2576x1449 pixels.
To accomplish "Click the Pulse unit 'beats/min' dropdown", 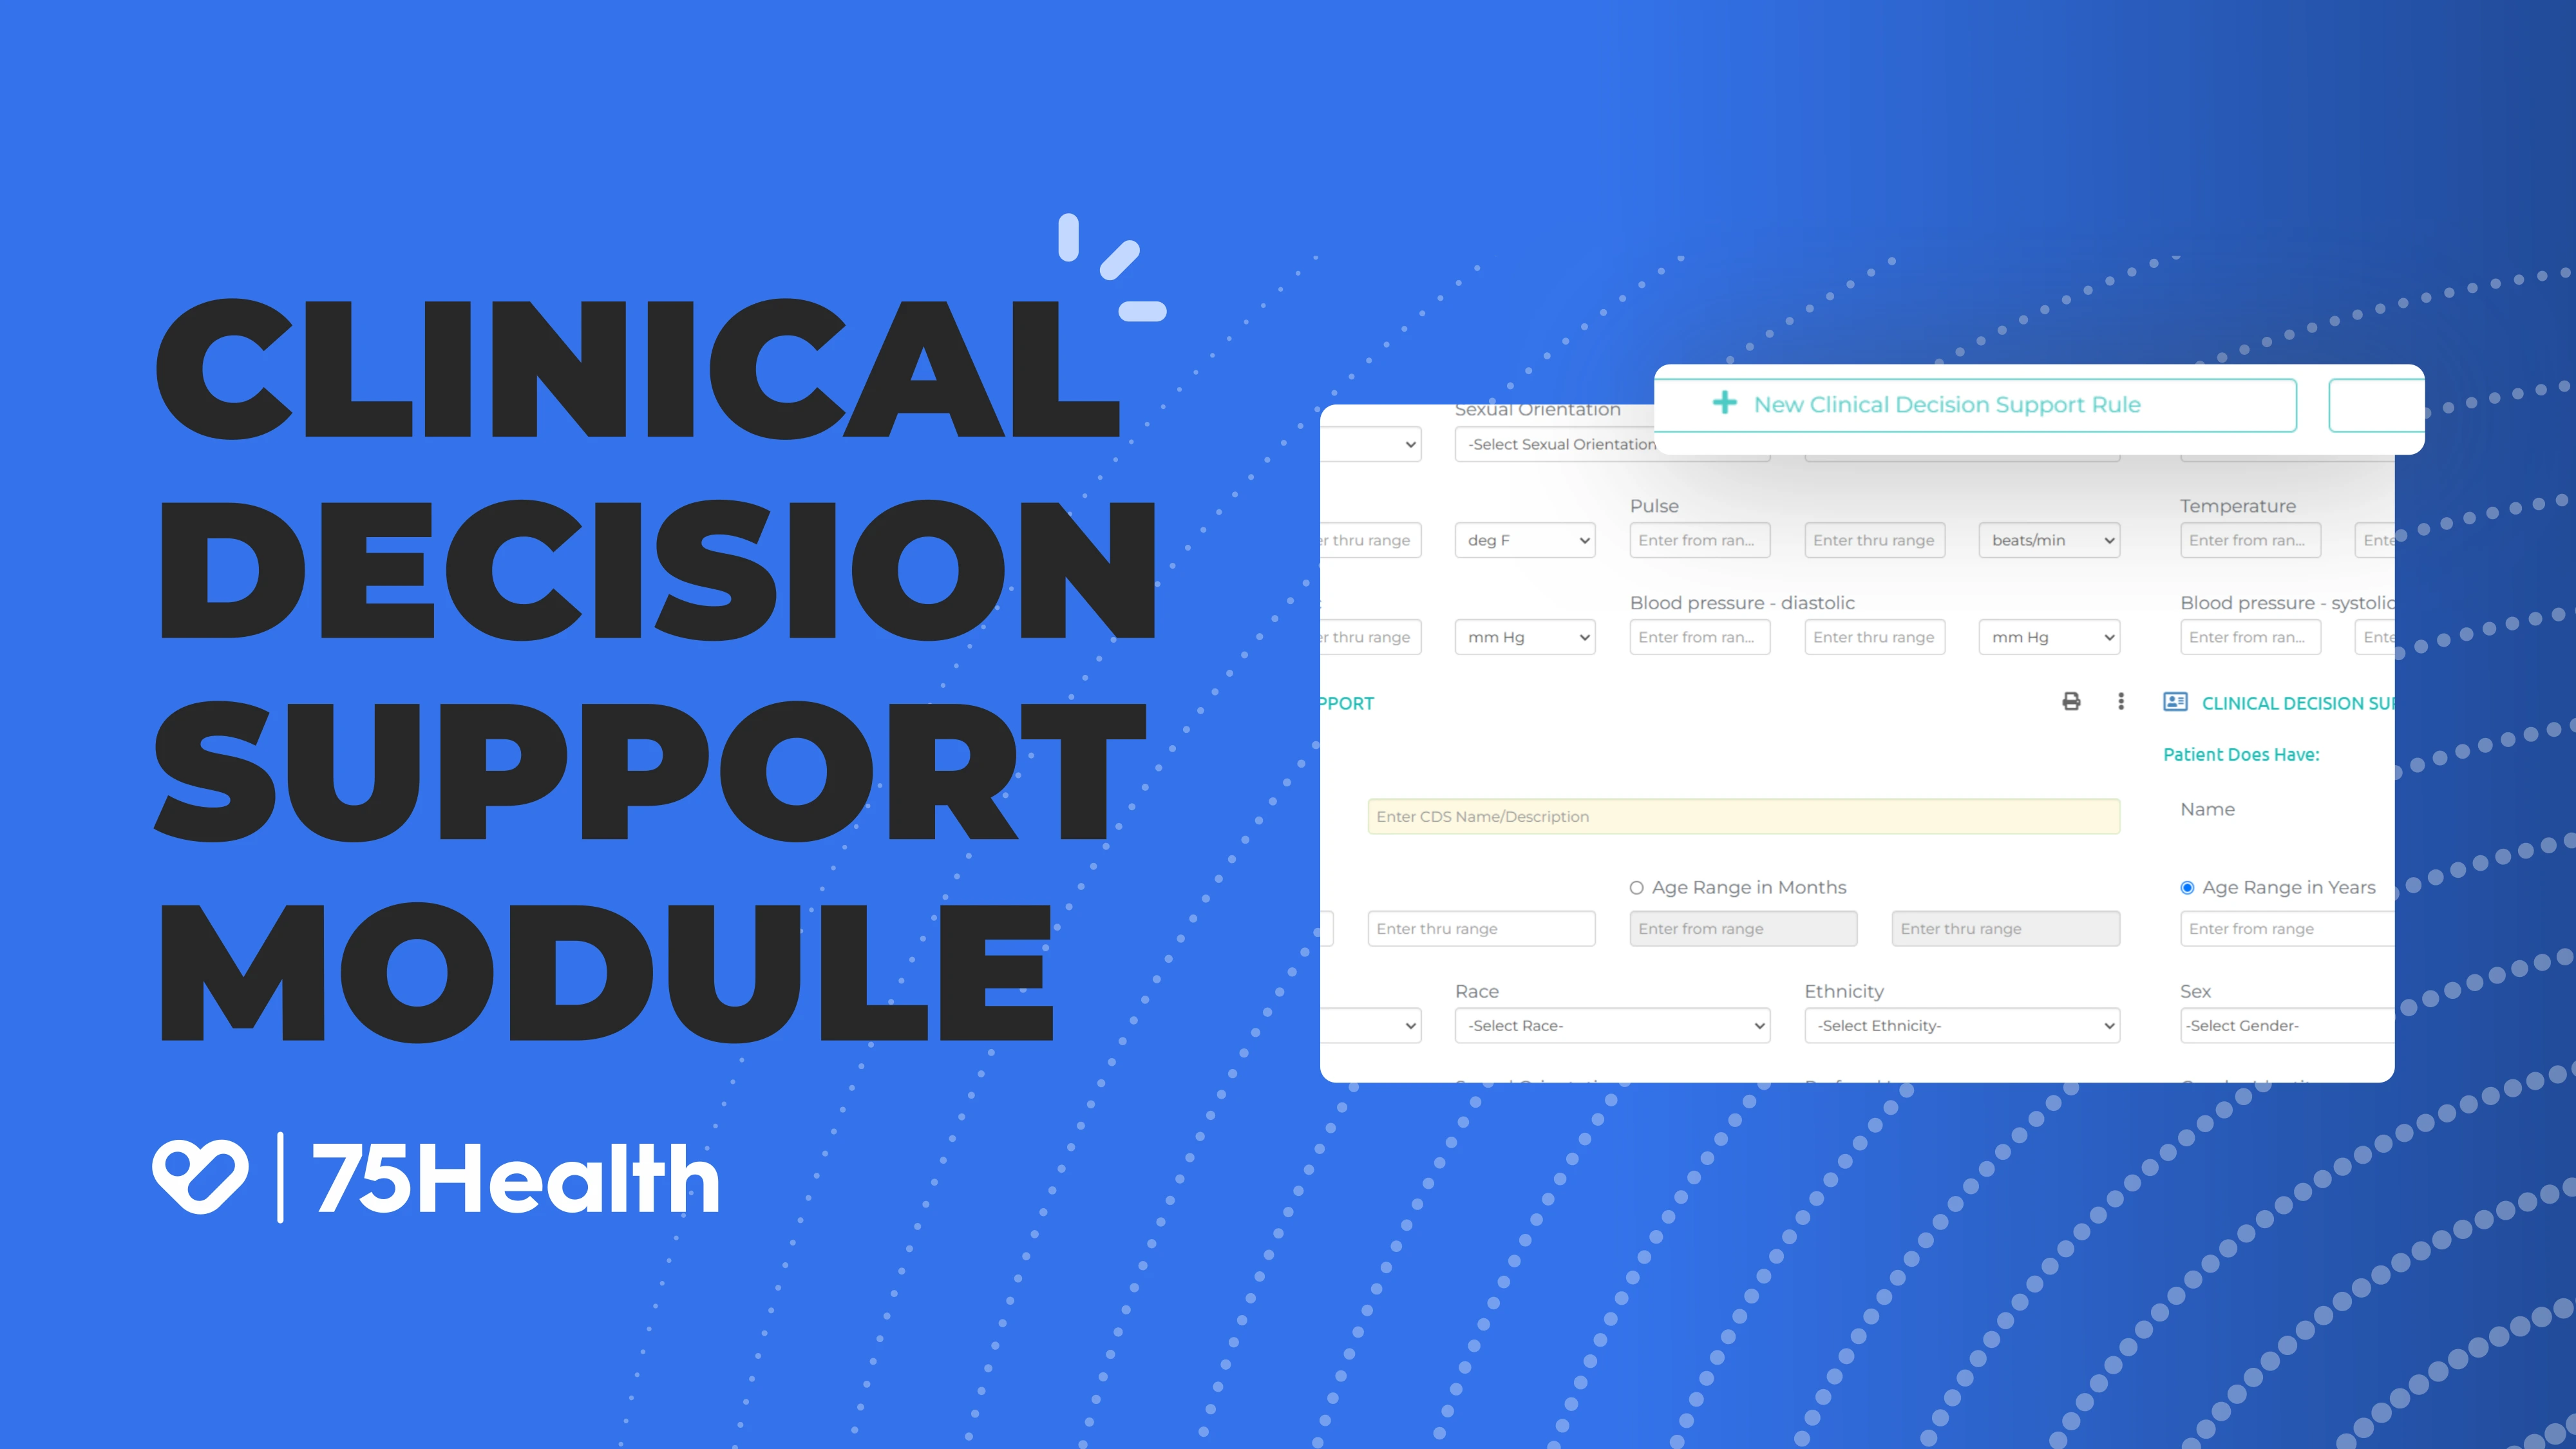I will click(x=2043, y=540).
